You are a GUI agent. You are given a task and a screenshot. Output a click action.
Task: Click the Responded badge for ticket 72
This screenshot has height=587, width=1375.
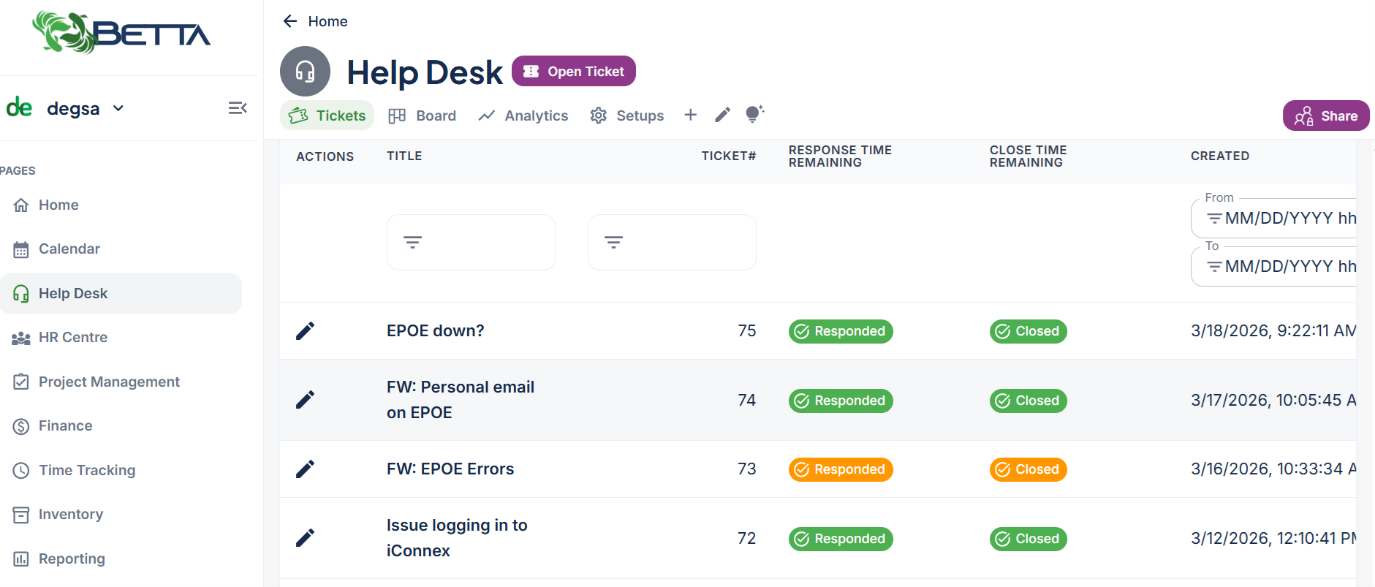tap(841, 538)
